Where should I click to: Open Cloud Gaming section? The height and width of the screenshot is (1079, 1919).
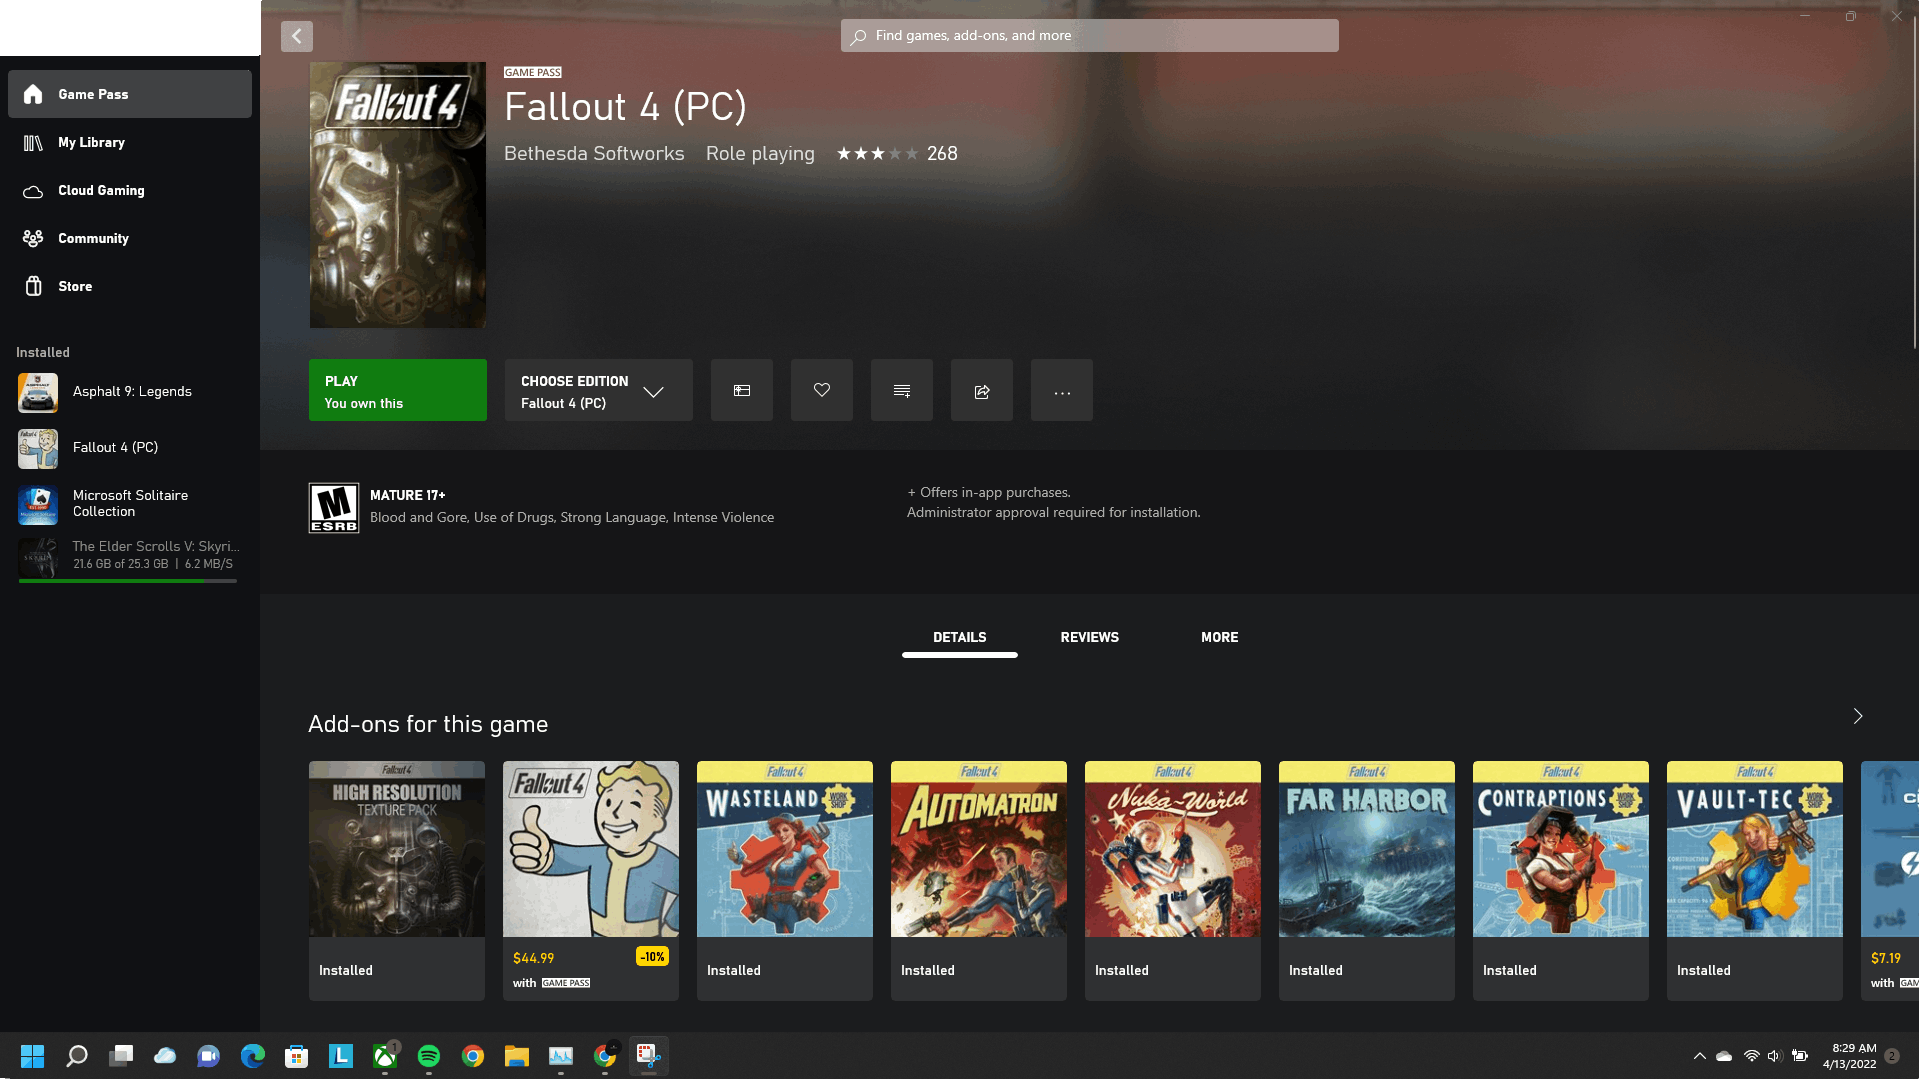[130, 190]
